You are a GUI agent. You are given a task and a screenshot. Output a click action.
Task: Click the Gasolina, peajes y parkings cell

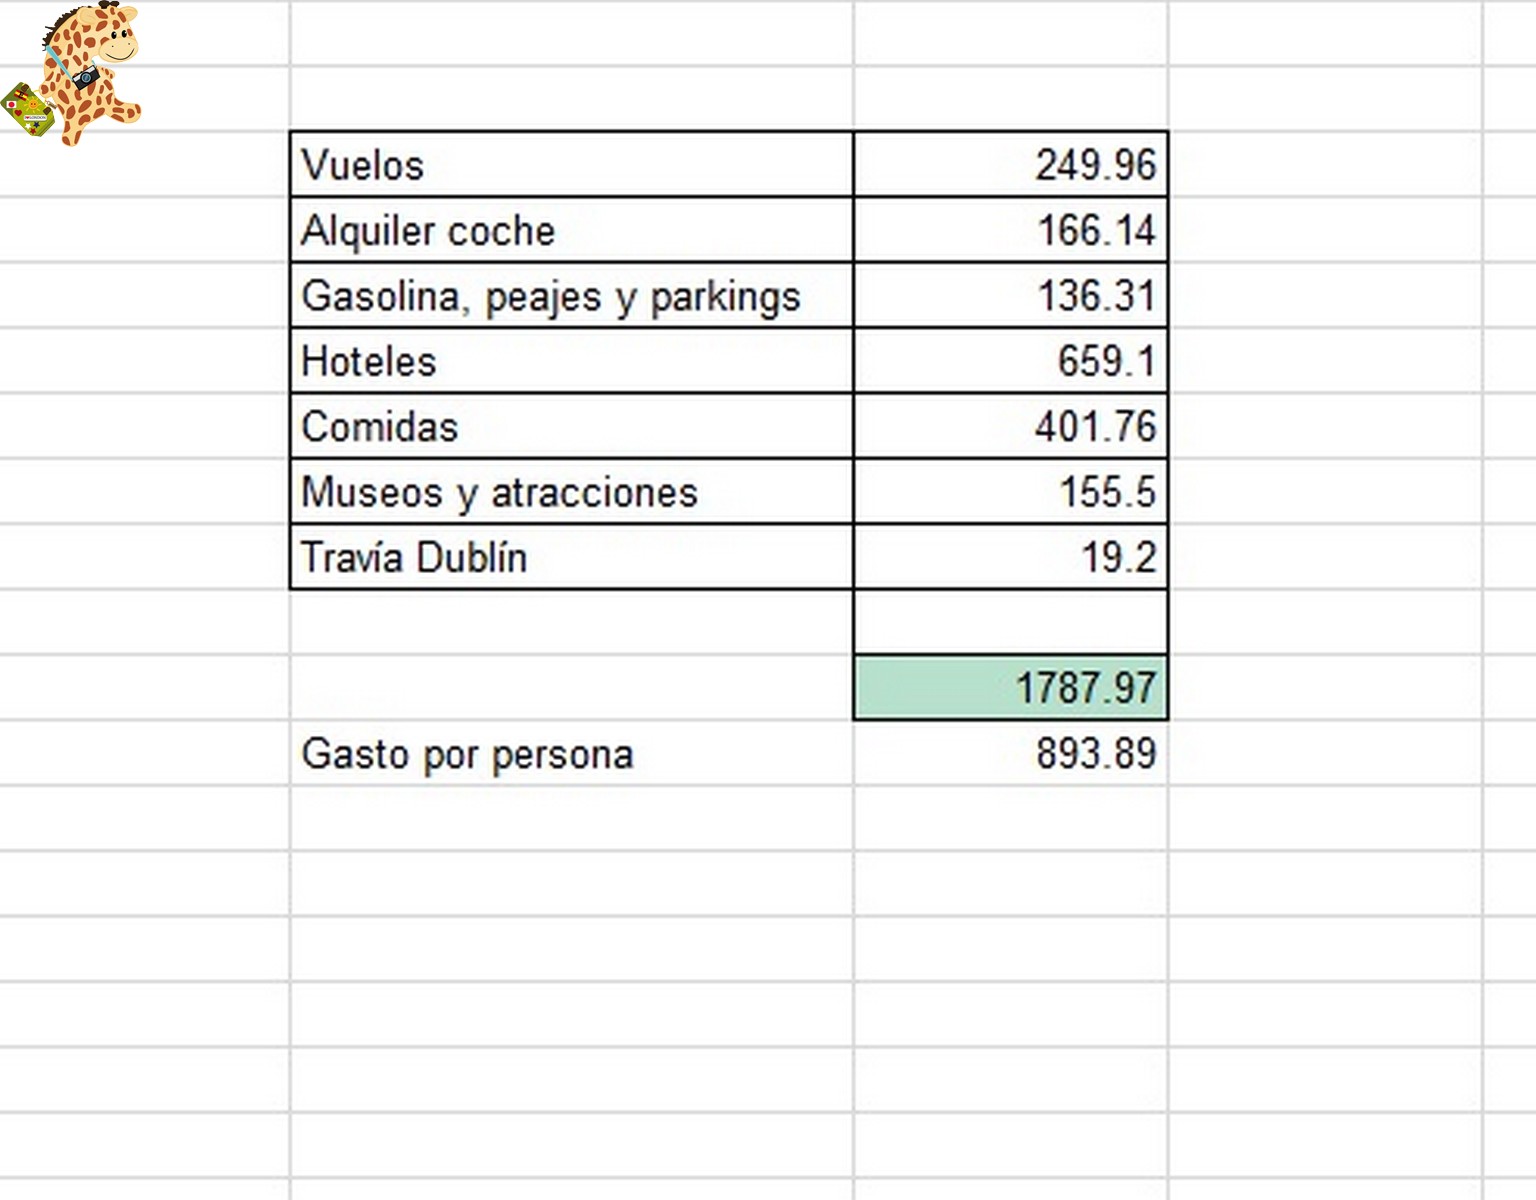pyautogui.click(x=571, y=296)
